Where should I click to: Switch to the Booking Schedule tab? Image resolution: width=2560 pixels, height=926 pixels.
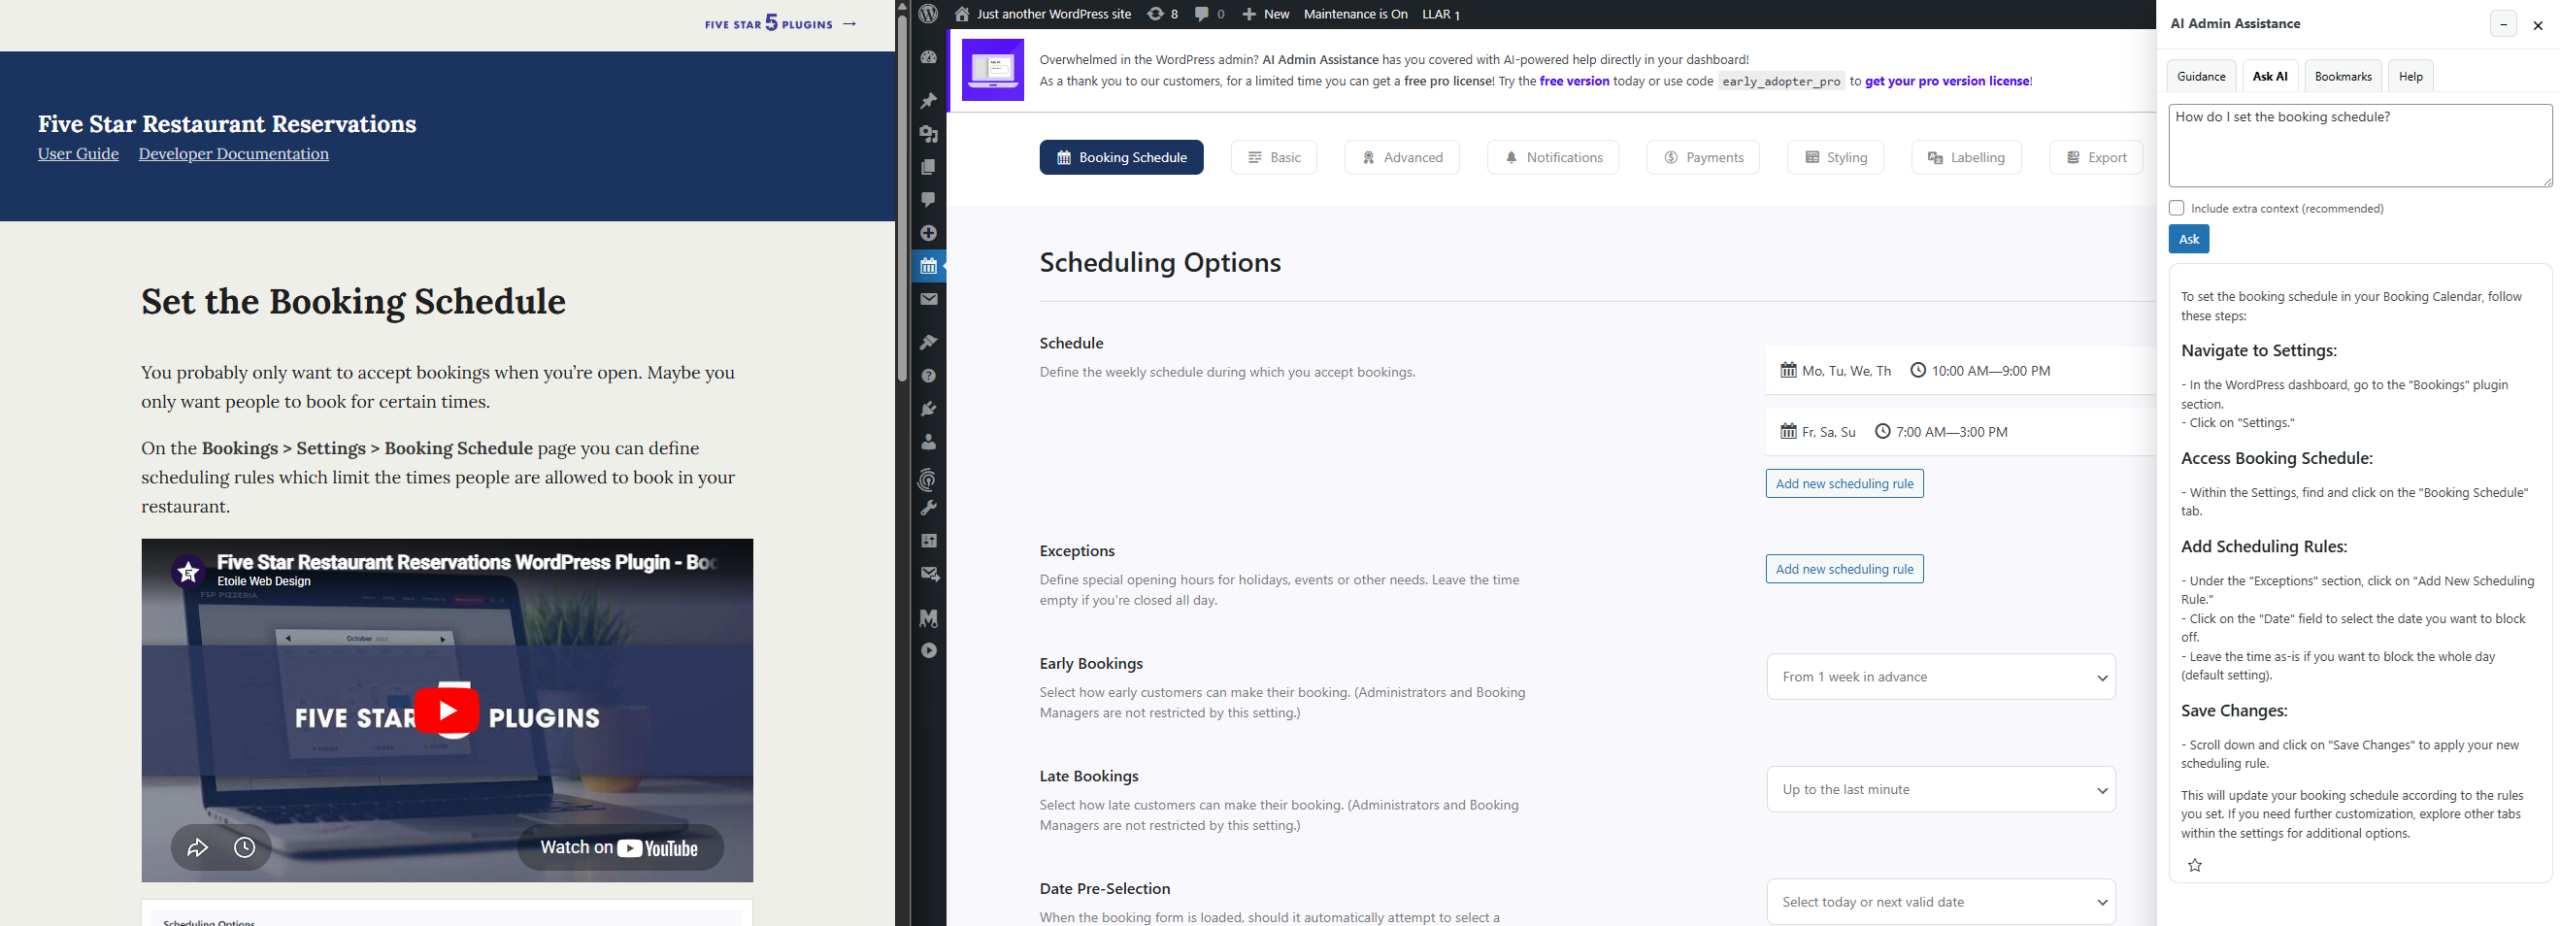coord(1121,157)
